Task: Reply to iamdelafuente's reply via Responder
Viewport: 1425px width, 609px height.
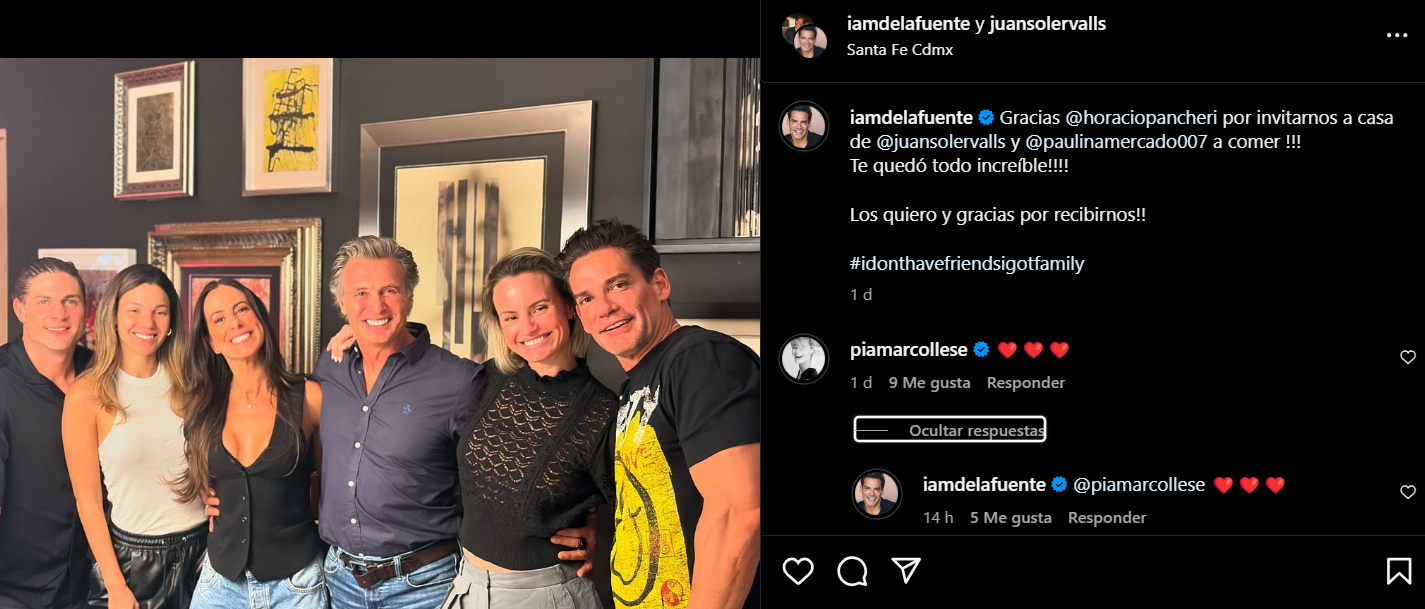Action: pos(1107,518)
